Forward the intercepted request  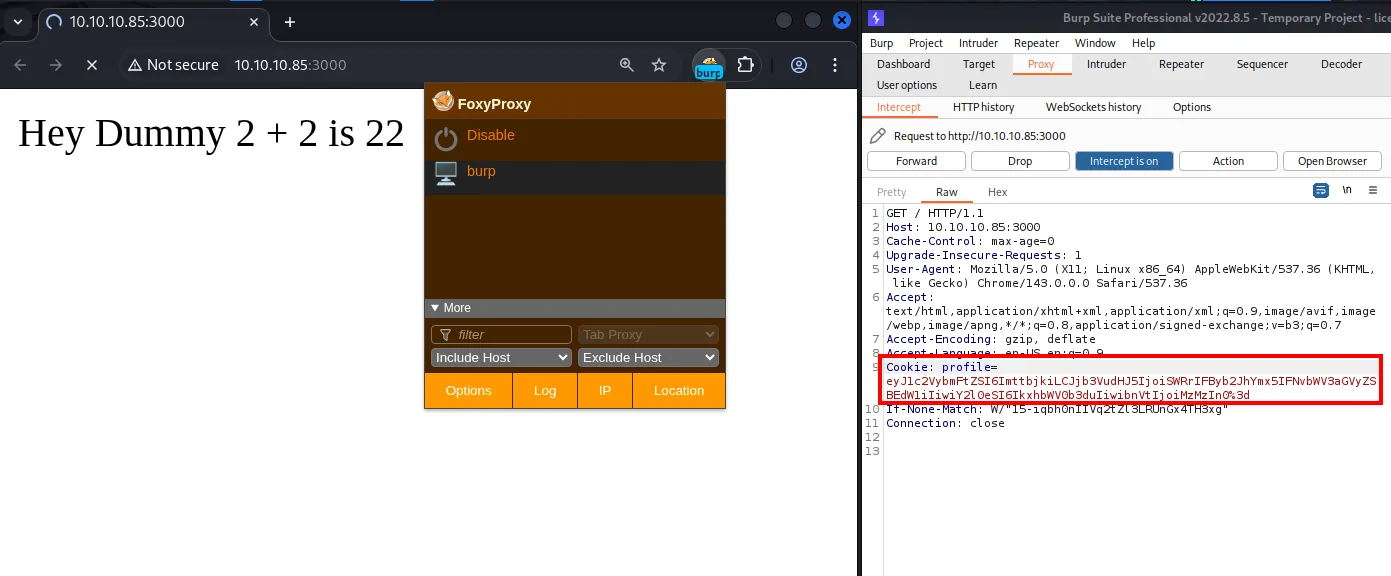pos(916,161)
